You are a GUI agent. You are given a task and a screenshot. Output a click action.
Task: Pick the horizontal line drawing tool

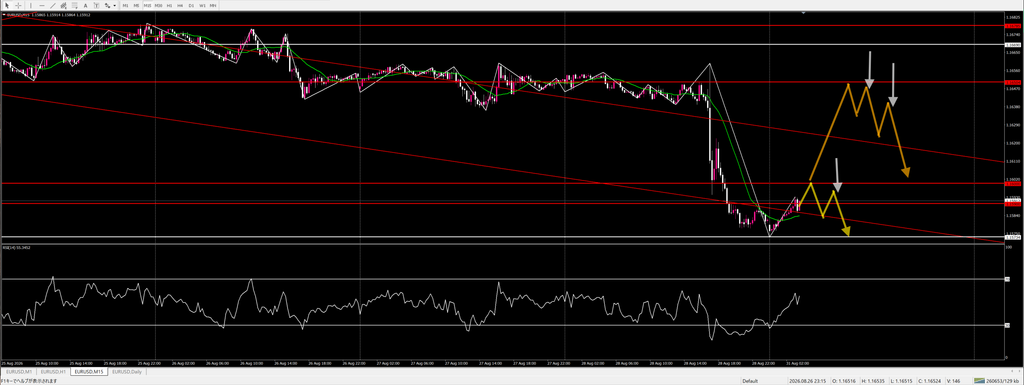tap(42, 5)
